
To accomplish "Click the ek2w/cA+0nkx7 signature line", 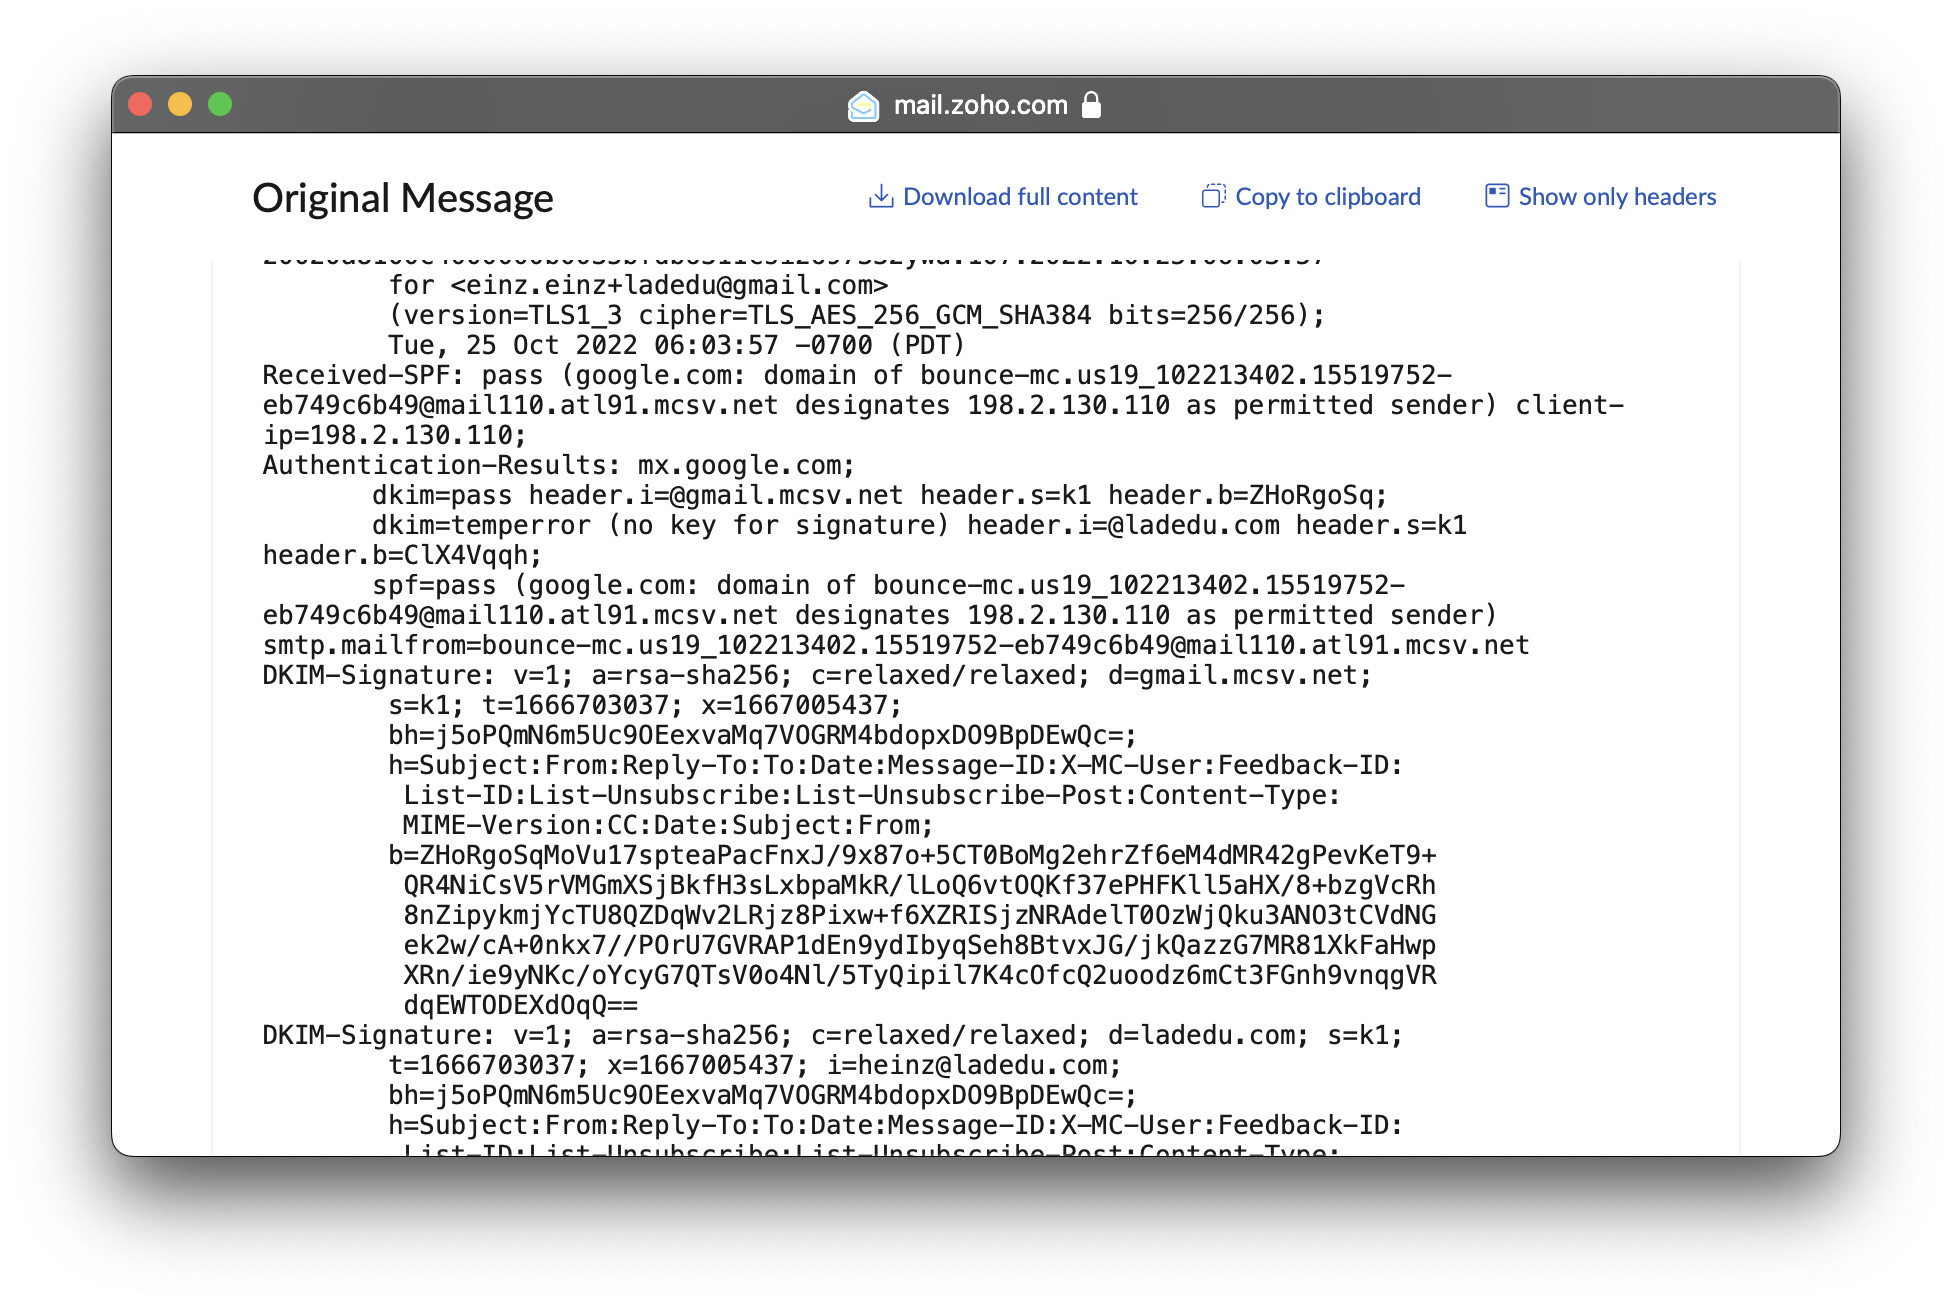I will tap(920, 946).
